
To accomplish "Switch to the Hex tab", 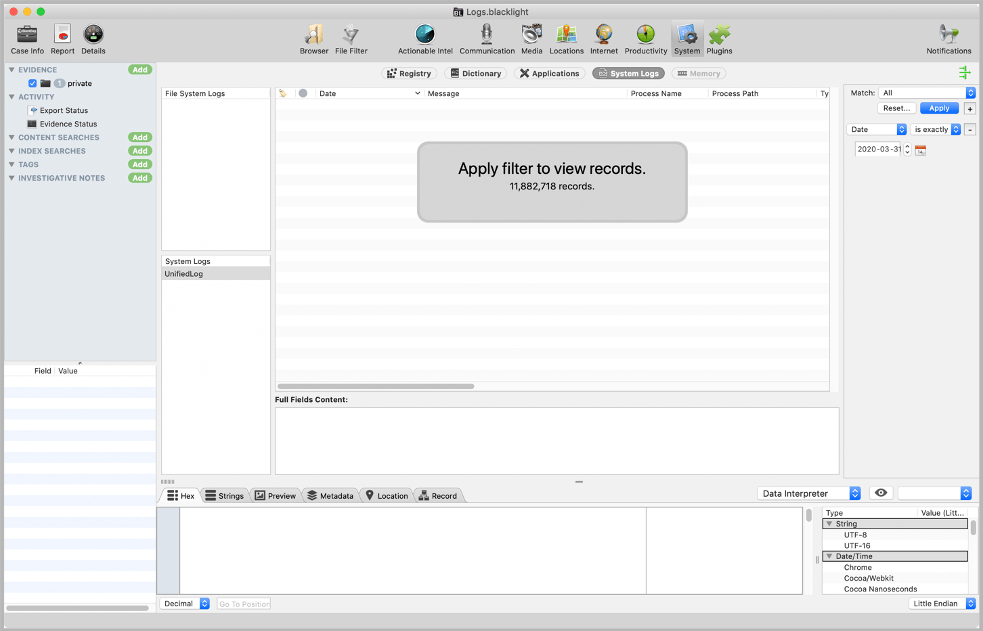I will (x=181, y=496).
